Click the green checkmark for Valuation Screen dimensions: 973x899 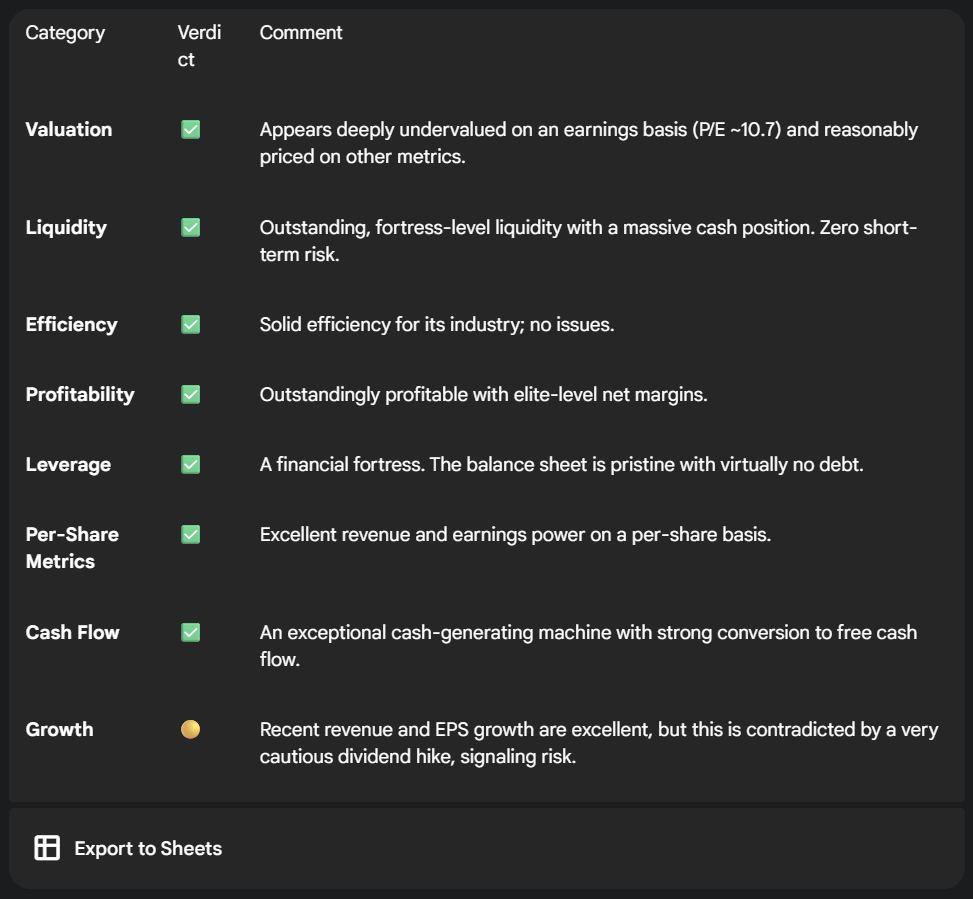click(191, 130)
